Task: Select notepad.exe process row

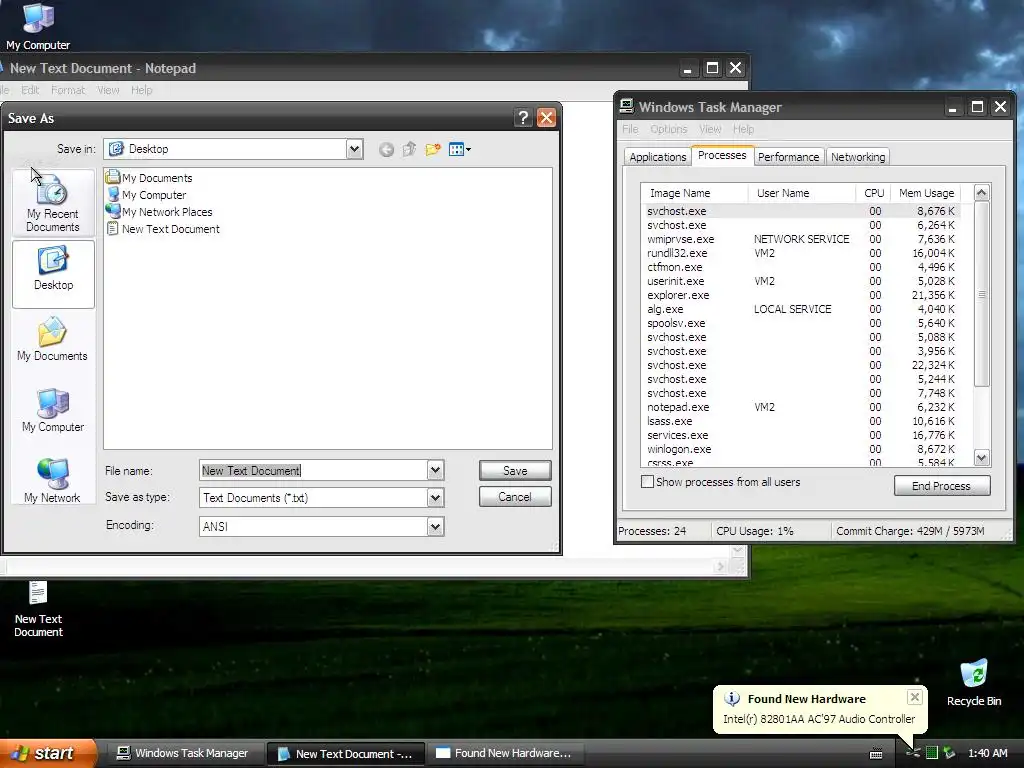Action: coord(801,407)
